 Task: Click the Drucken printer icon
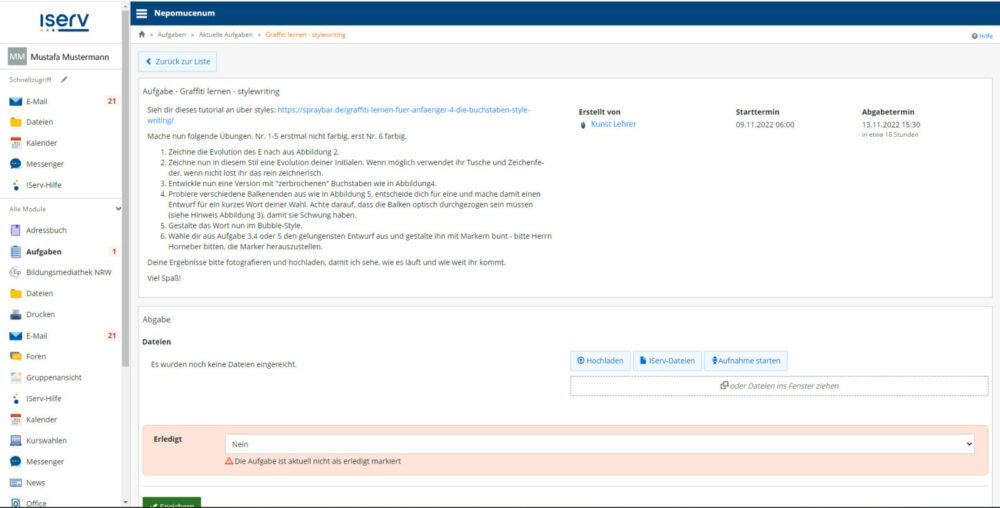click(x=15, y=314)
